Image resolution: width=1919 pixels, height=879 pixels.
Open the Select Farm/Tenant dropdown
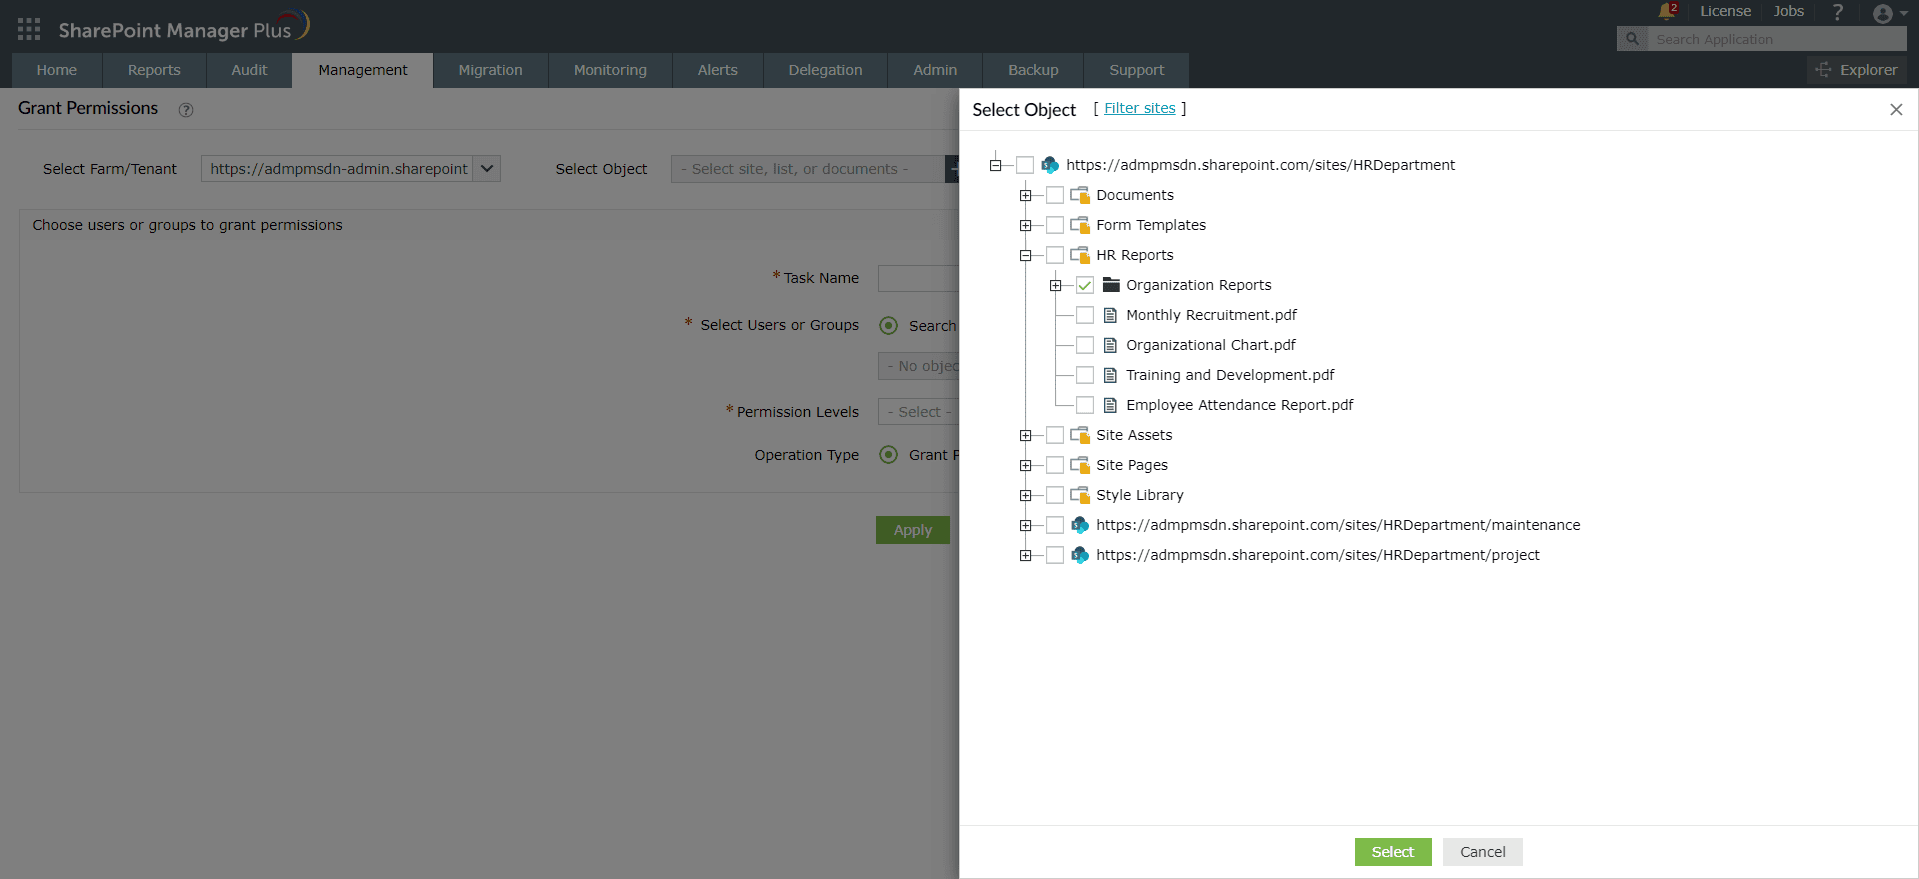pyautogui.click(x=486, y=169)
